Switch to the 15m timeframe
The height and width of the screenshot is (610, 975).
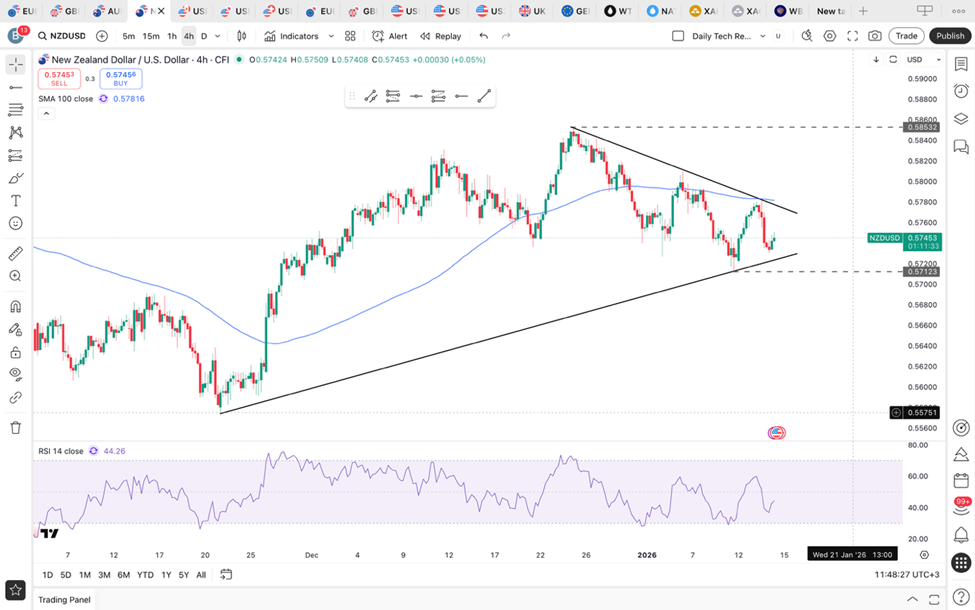pyautogui.click(x=151, y=36)
